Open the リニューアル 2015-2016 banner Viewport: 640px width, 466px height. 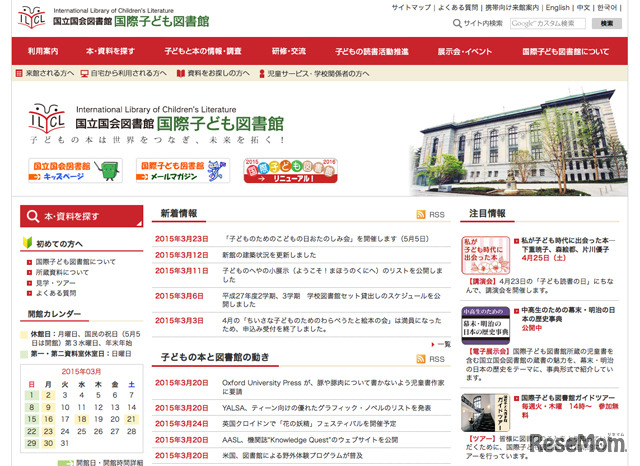click(x=291, y=171)
